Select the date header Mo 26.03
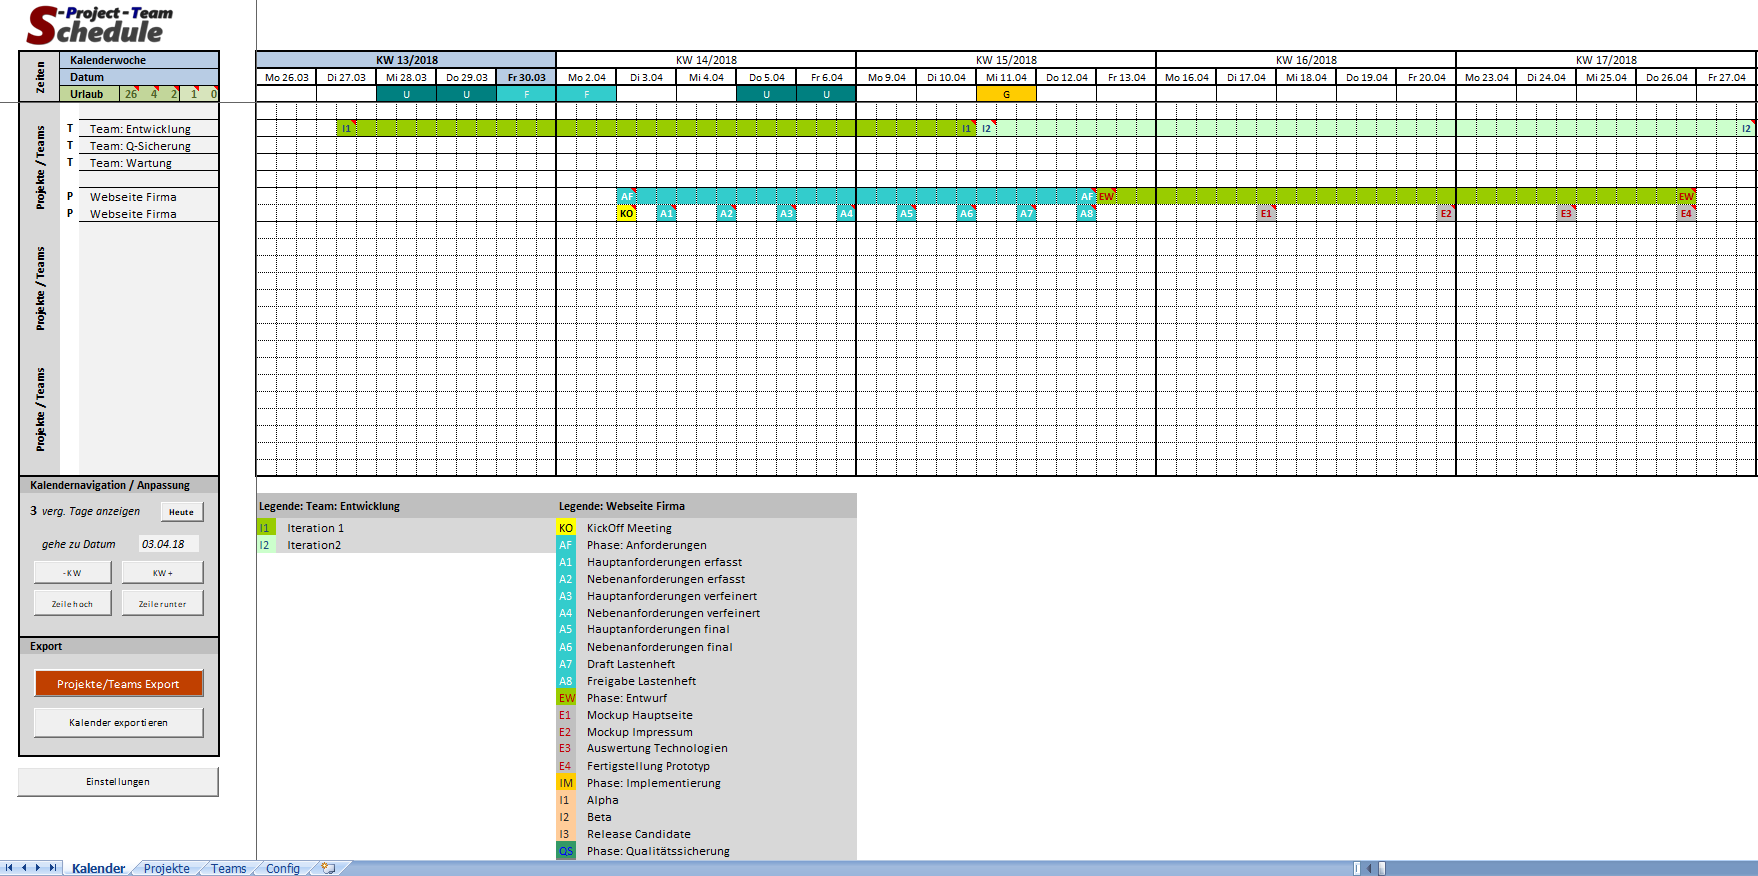This screenshot has height=876, width=1758. tap(286, 77)
